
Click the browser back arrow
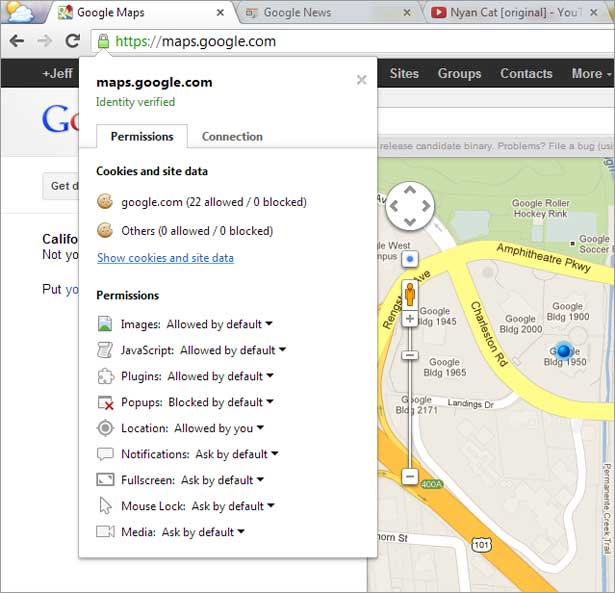click(x=16, y=42)
